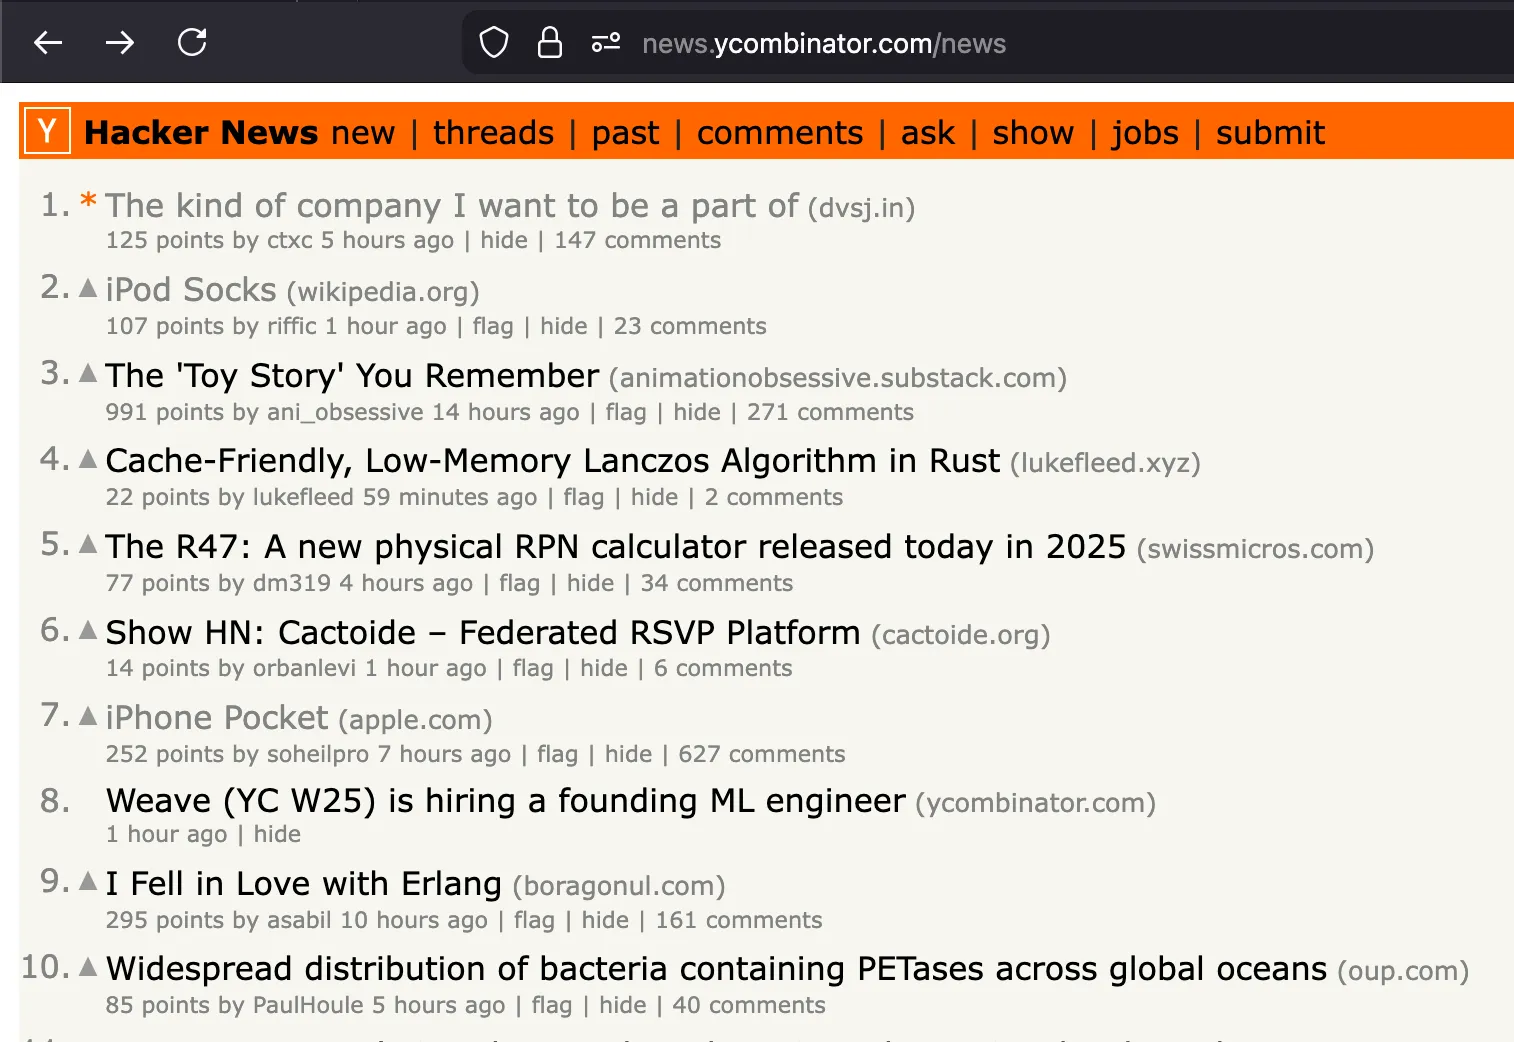The image size is (1514, 1042).
Task: Upvote the Lanczos Algorithm in Rust story
Action: pyautogui.click(x=88, y=459)
